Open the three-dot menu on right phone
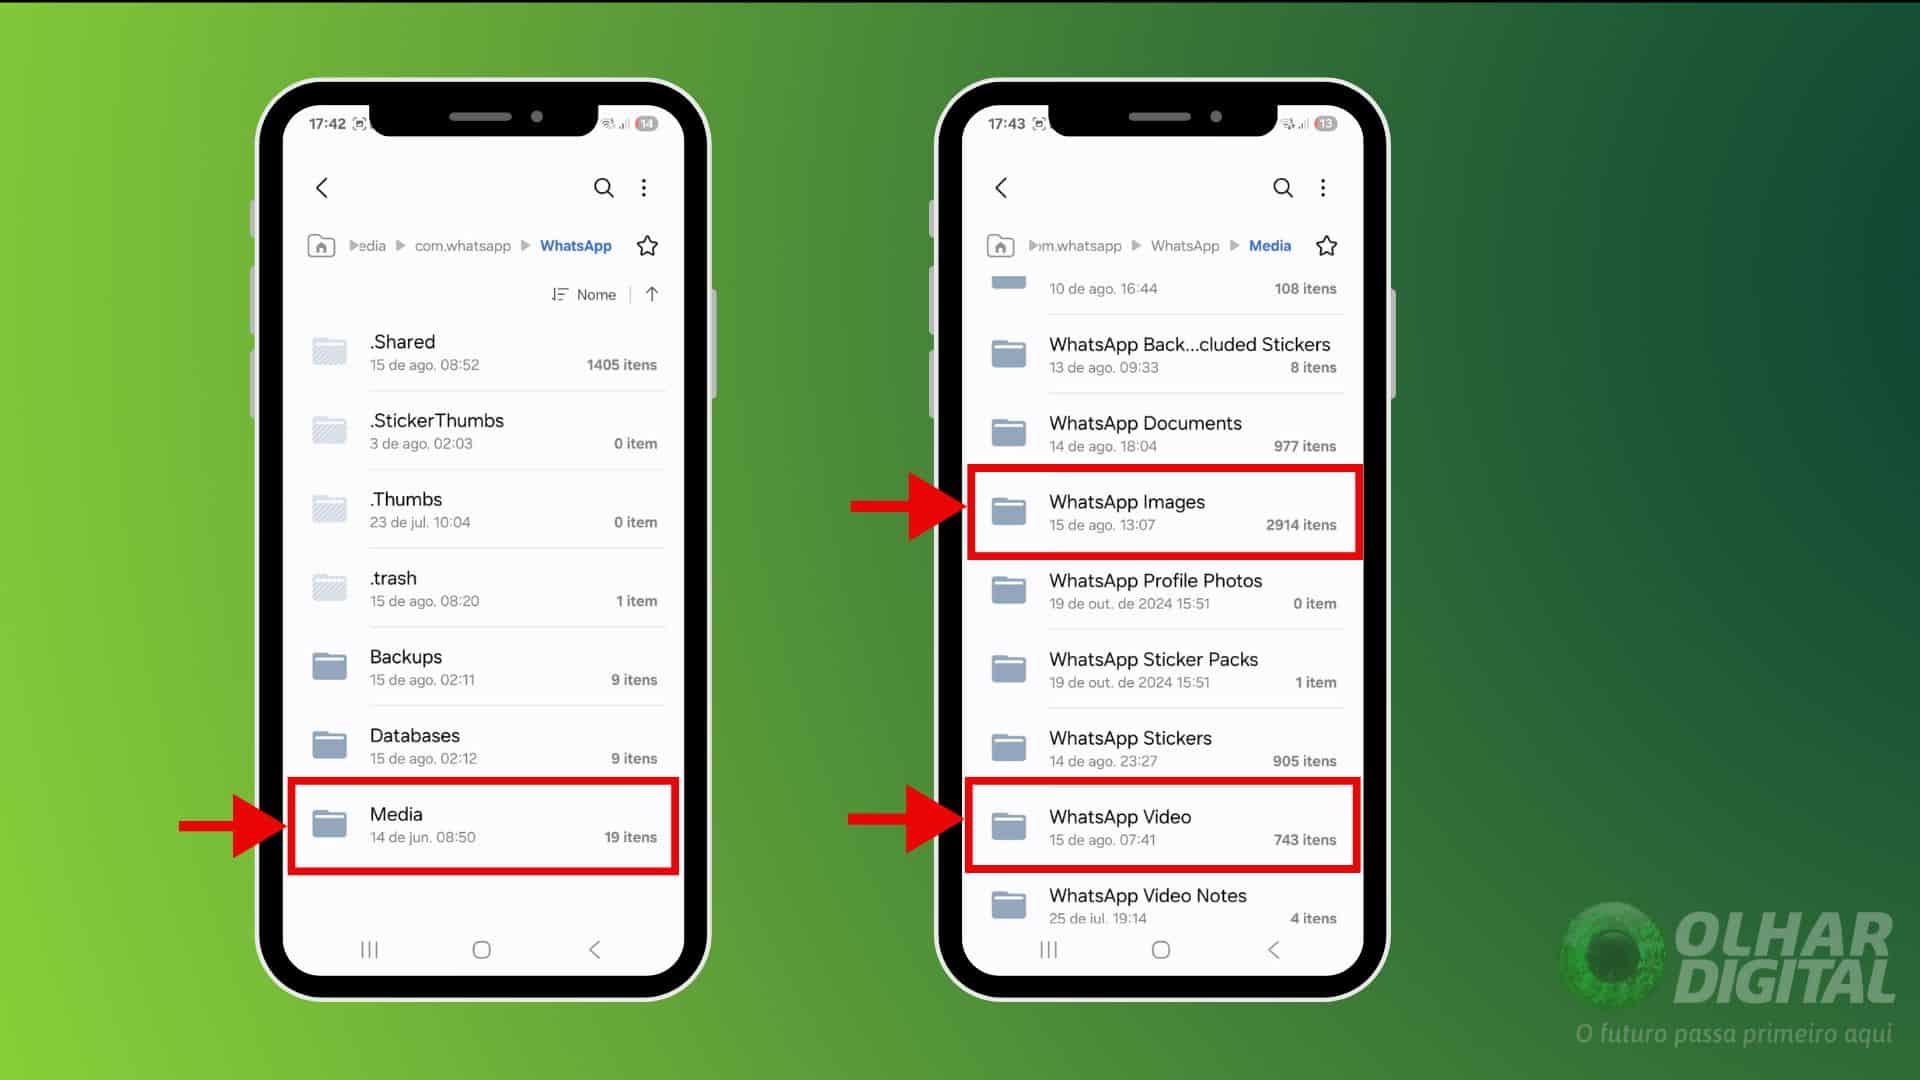Screen dimensions: 1920x1080 point(1323,187)
